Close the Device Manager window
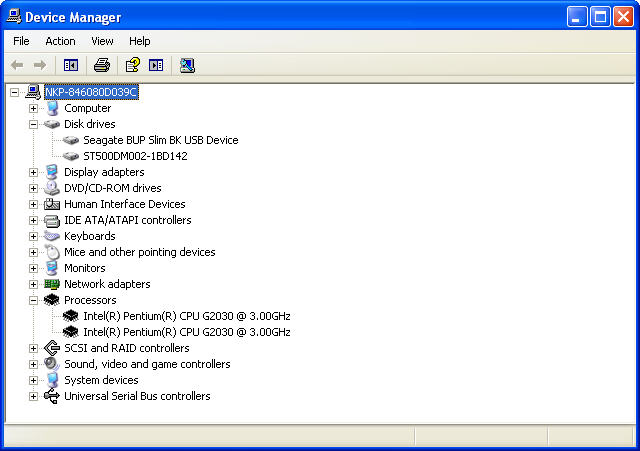 (623, 17)
